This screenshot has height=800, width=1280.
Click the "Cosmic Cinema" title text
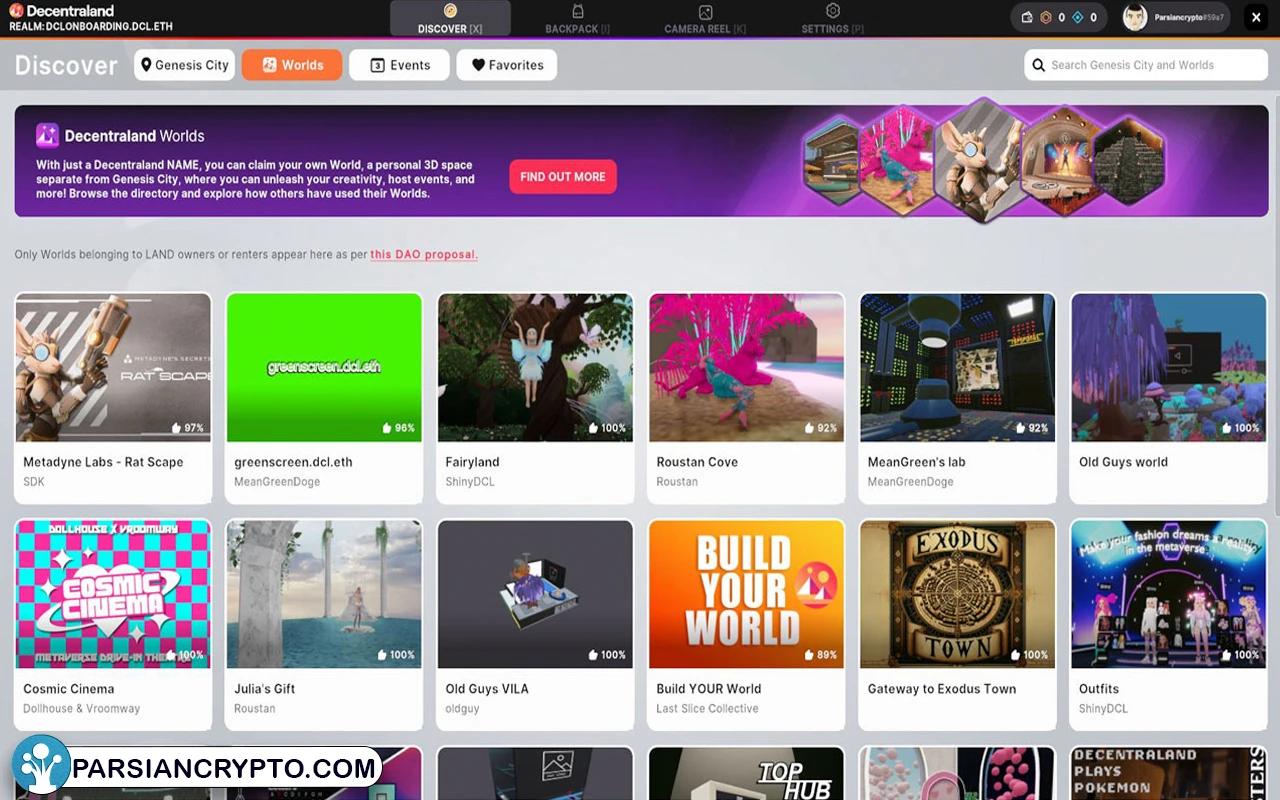click(68, 689)
